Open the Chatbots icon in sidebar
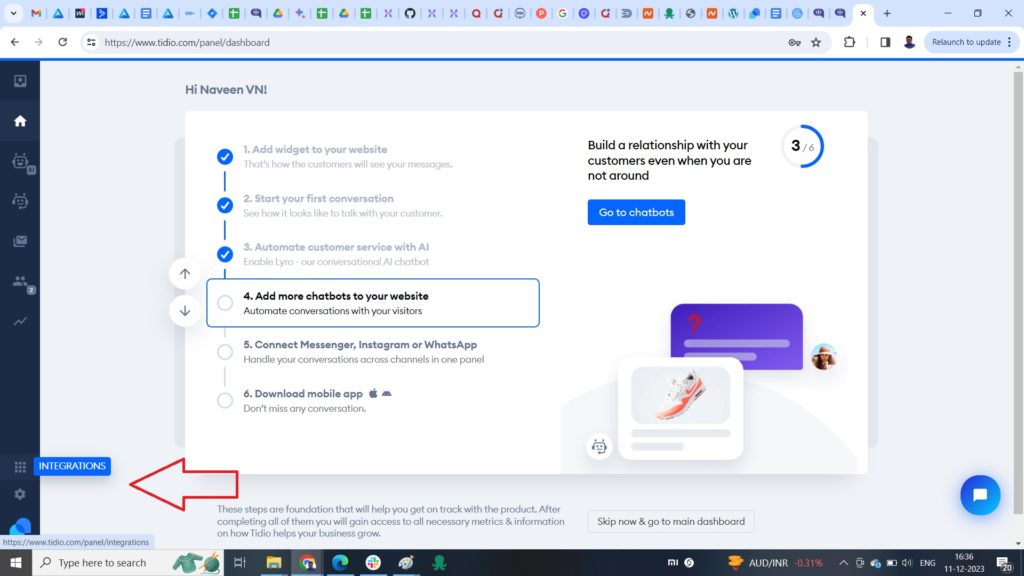The height and width of the screenshot is (576, 1024). point(20,201)
